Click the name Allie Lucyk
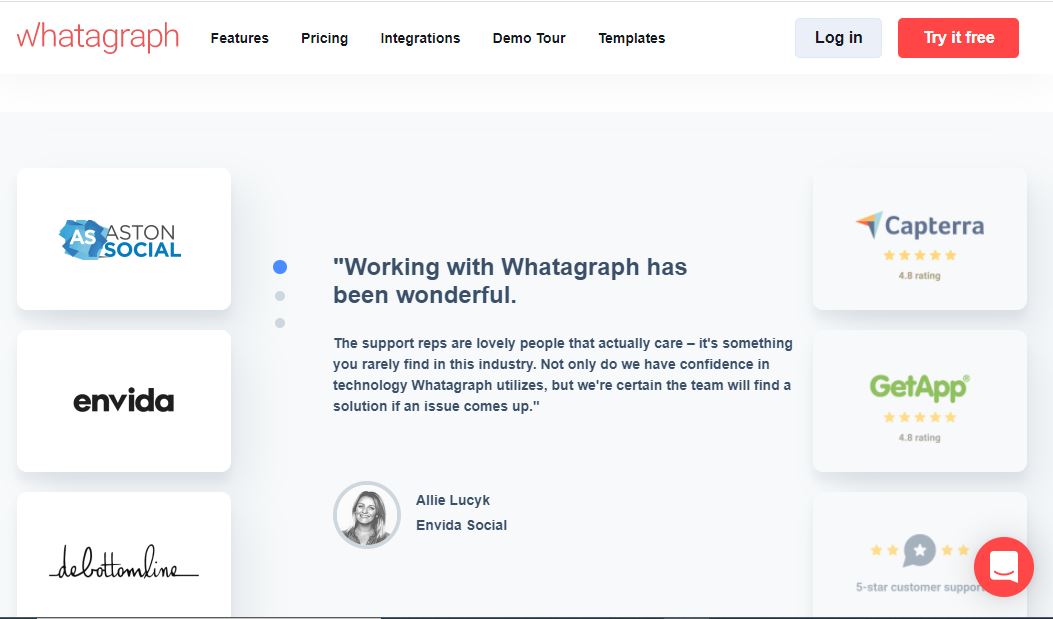Screen dimensions: 1053x619 point(453,500)
